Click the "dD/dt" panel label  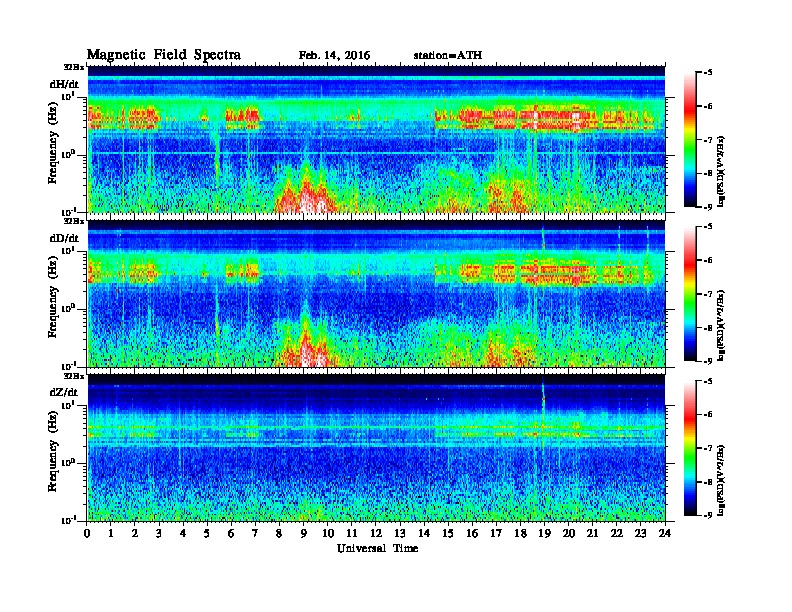click(x=64, y=238)
